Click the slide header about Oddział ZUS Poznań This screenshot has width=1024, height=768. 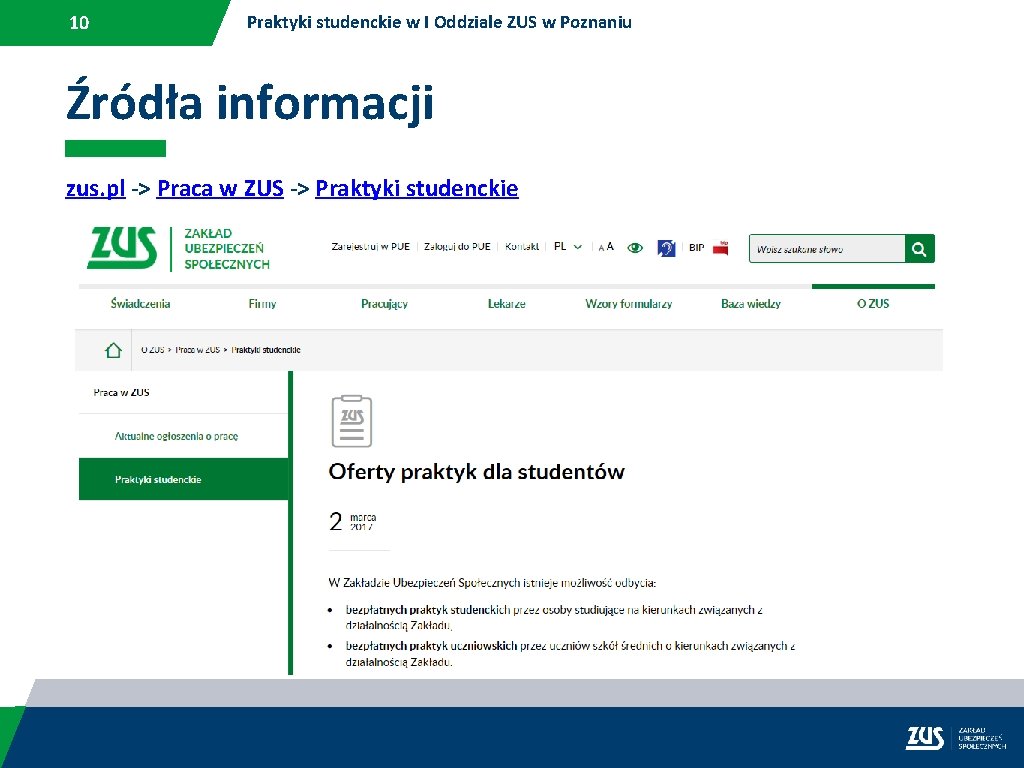pyautogui.click(x=439, y=22)
